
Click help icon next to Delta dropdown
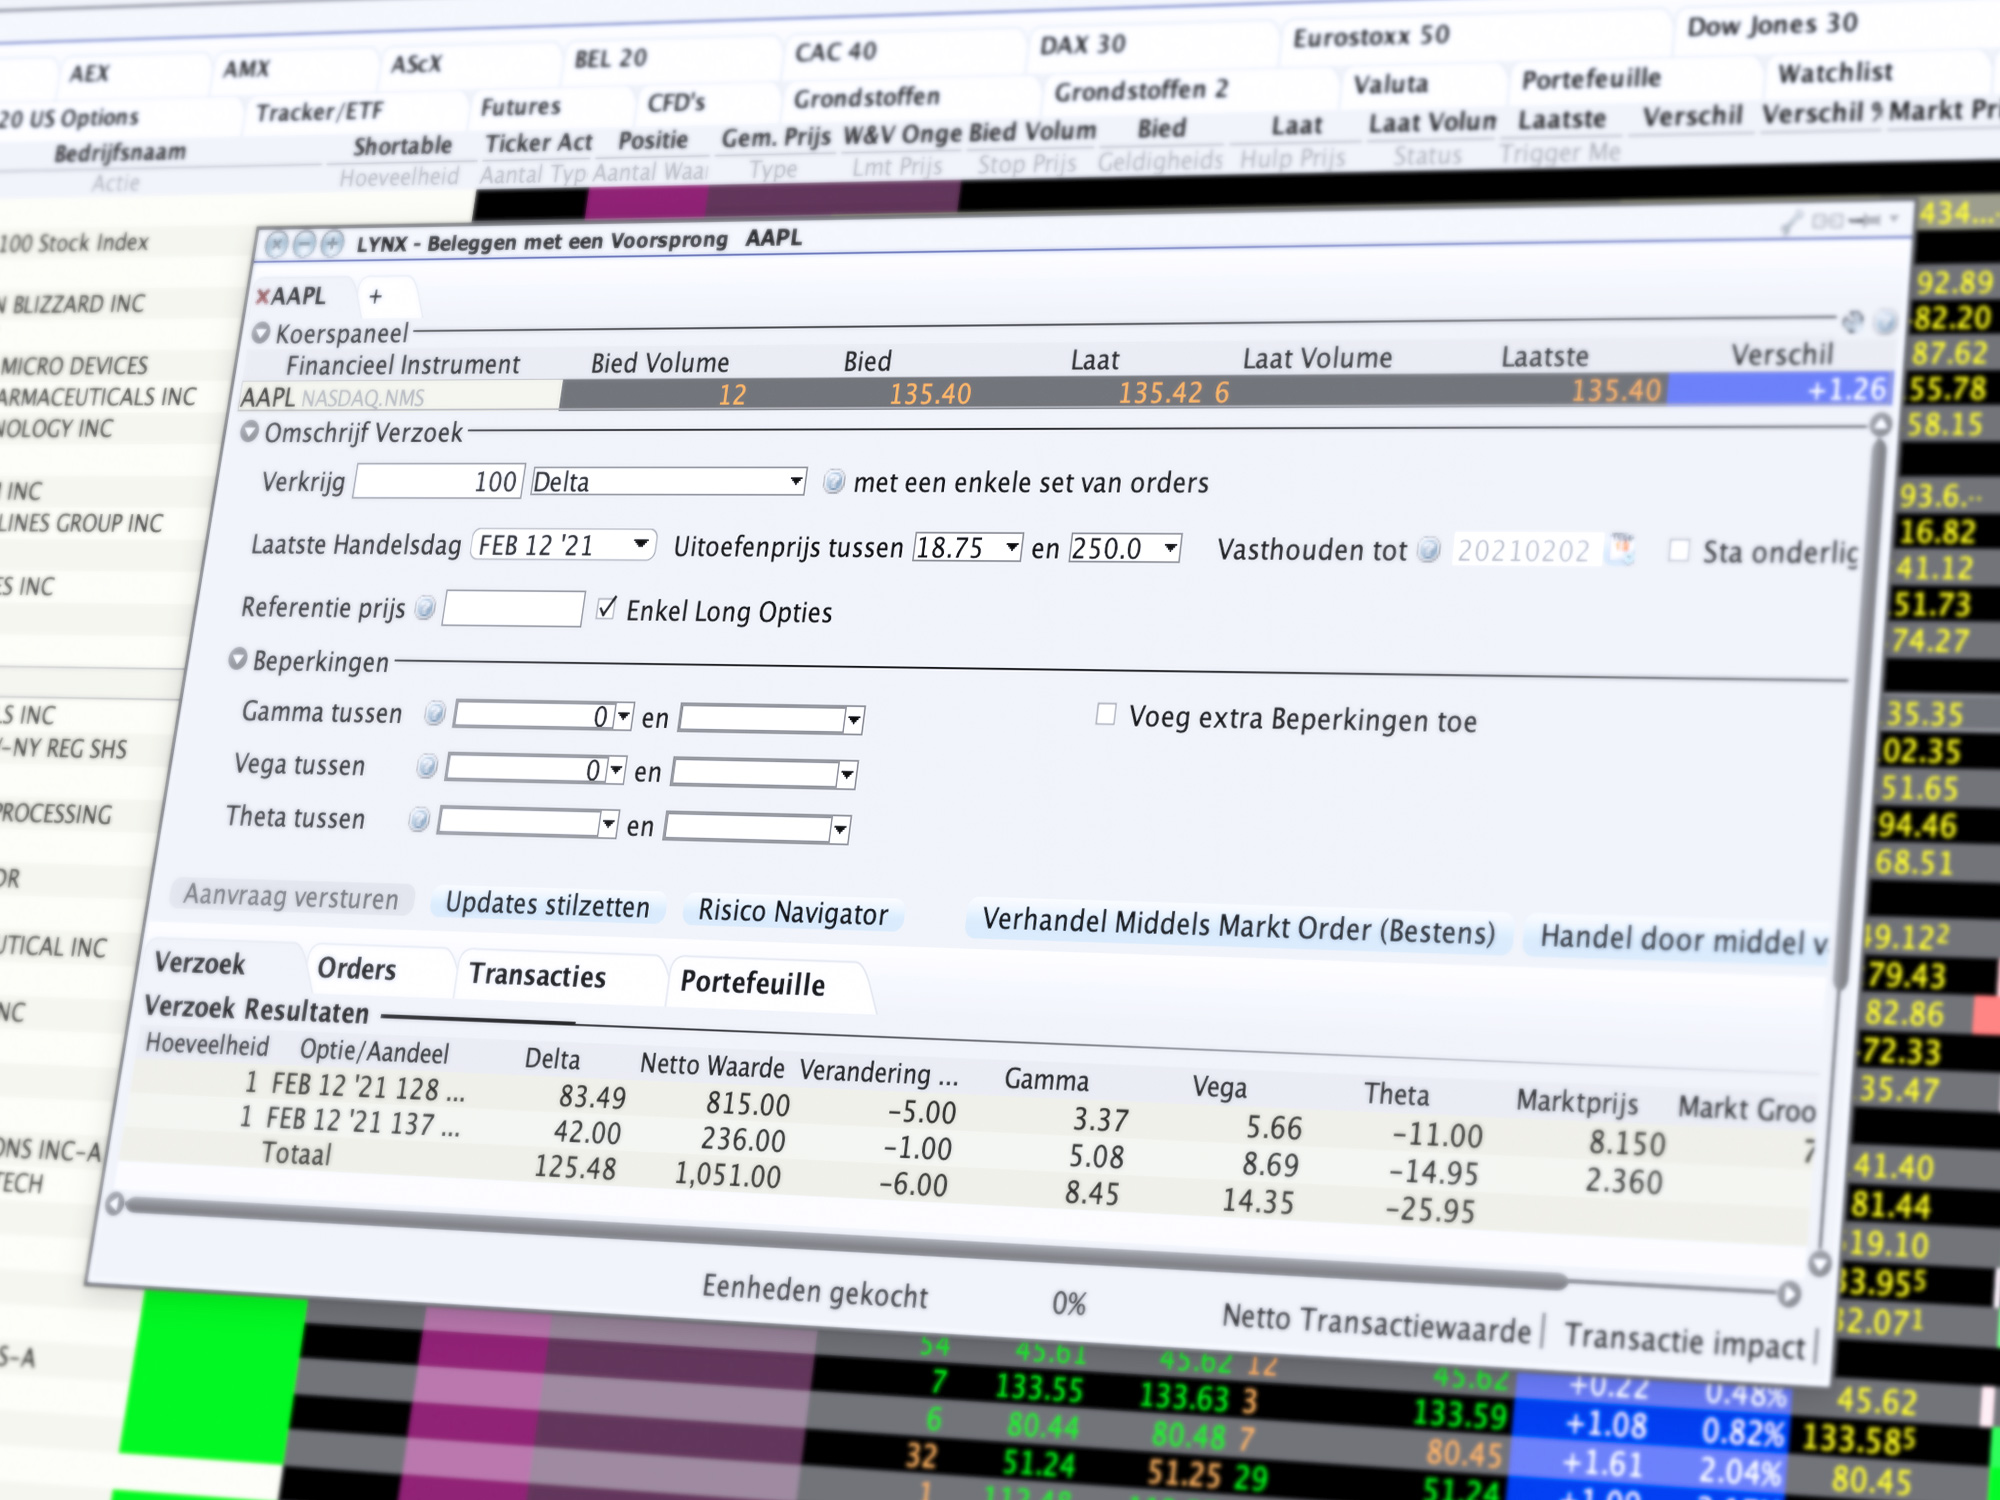[833, 482]
